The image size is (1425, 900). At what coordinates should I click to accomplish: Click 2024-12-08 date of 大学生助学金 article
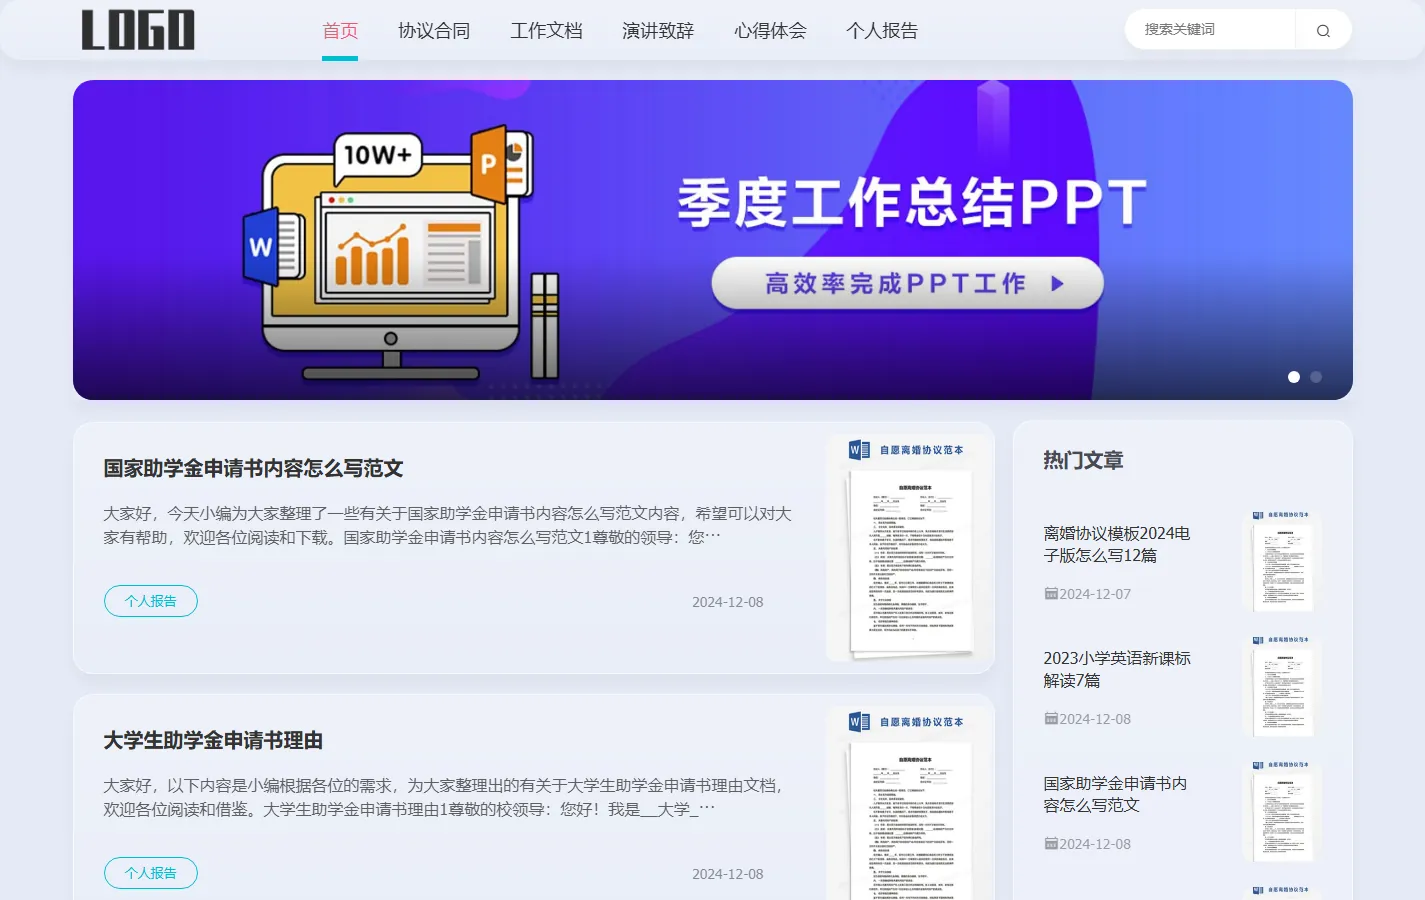[x=727, y=874]
